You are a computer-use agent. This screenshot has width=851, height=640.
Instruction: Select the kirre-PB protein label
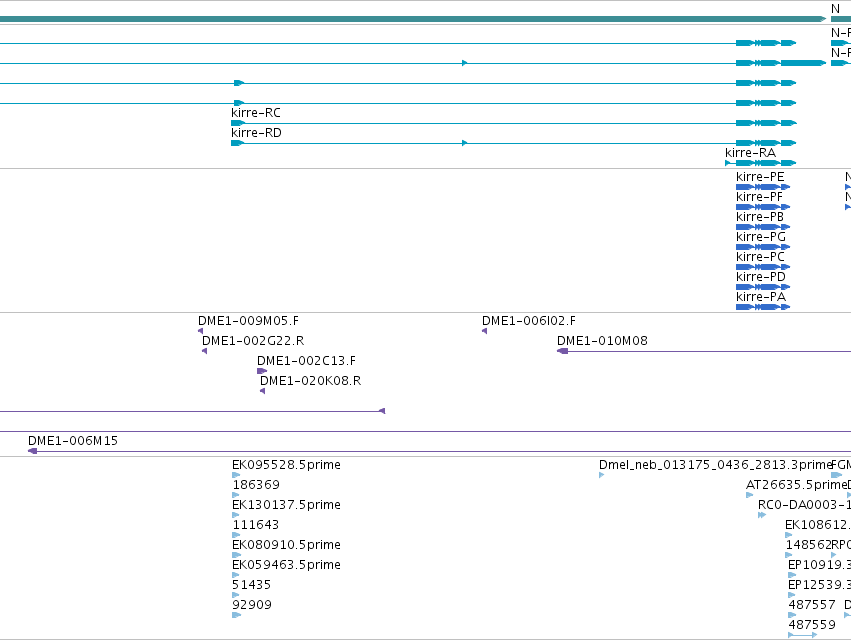[760, 217]
